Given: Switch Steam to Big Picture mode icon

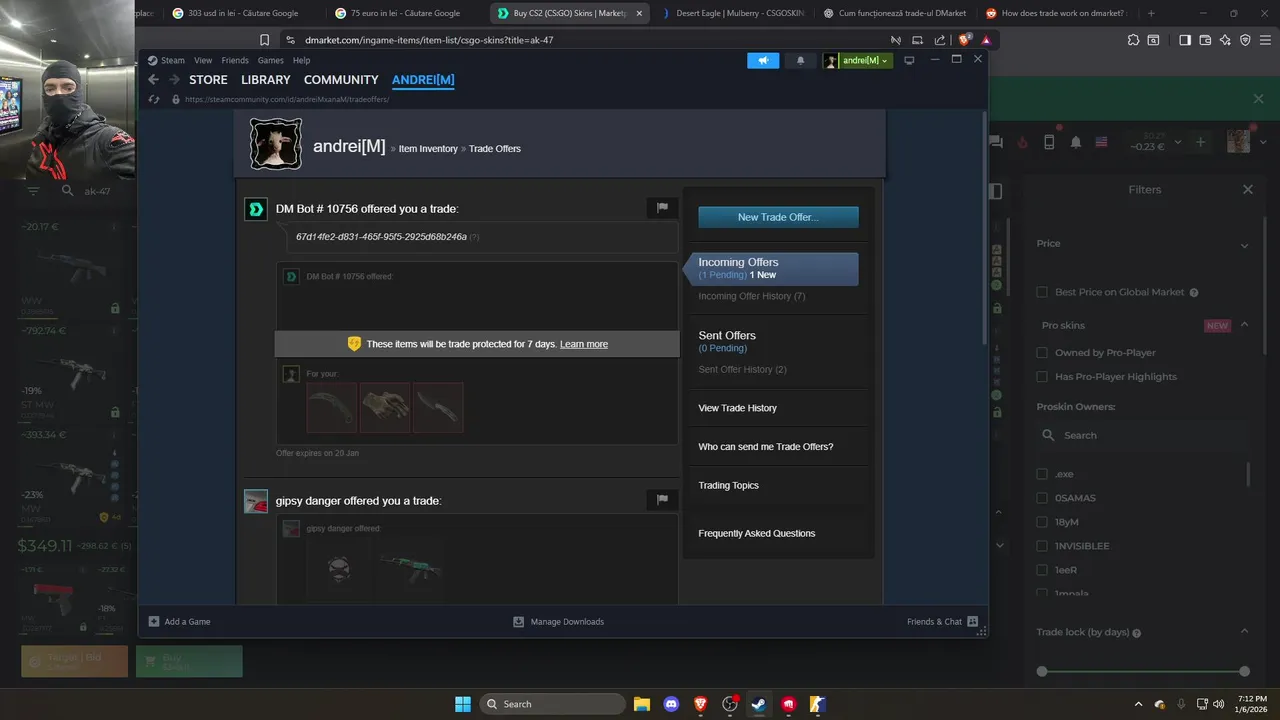Looking at the screenshot, I should tap(909, 61).
